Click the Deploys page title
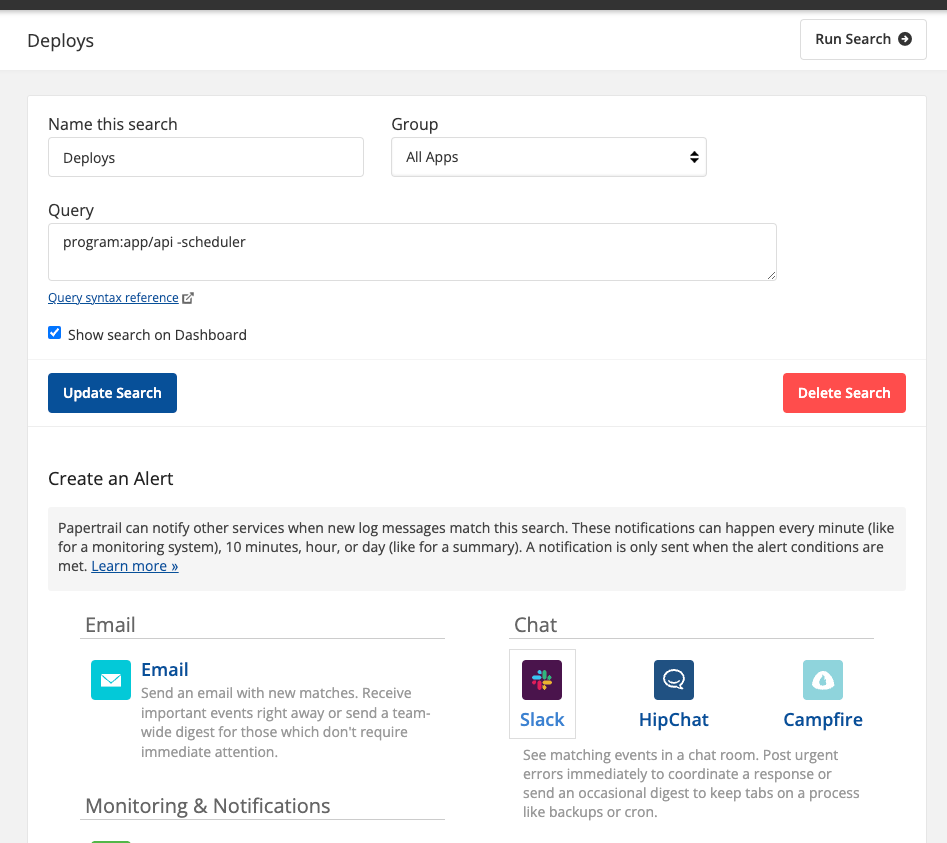This screenshot has width=947, height=843. click(60, 40)
